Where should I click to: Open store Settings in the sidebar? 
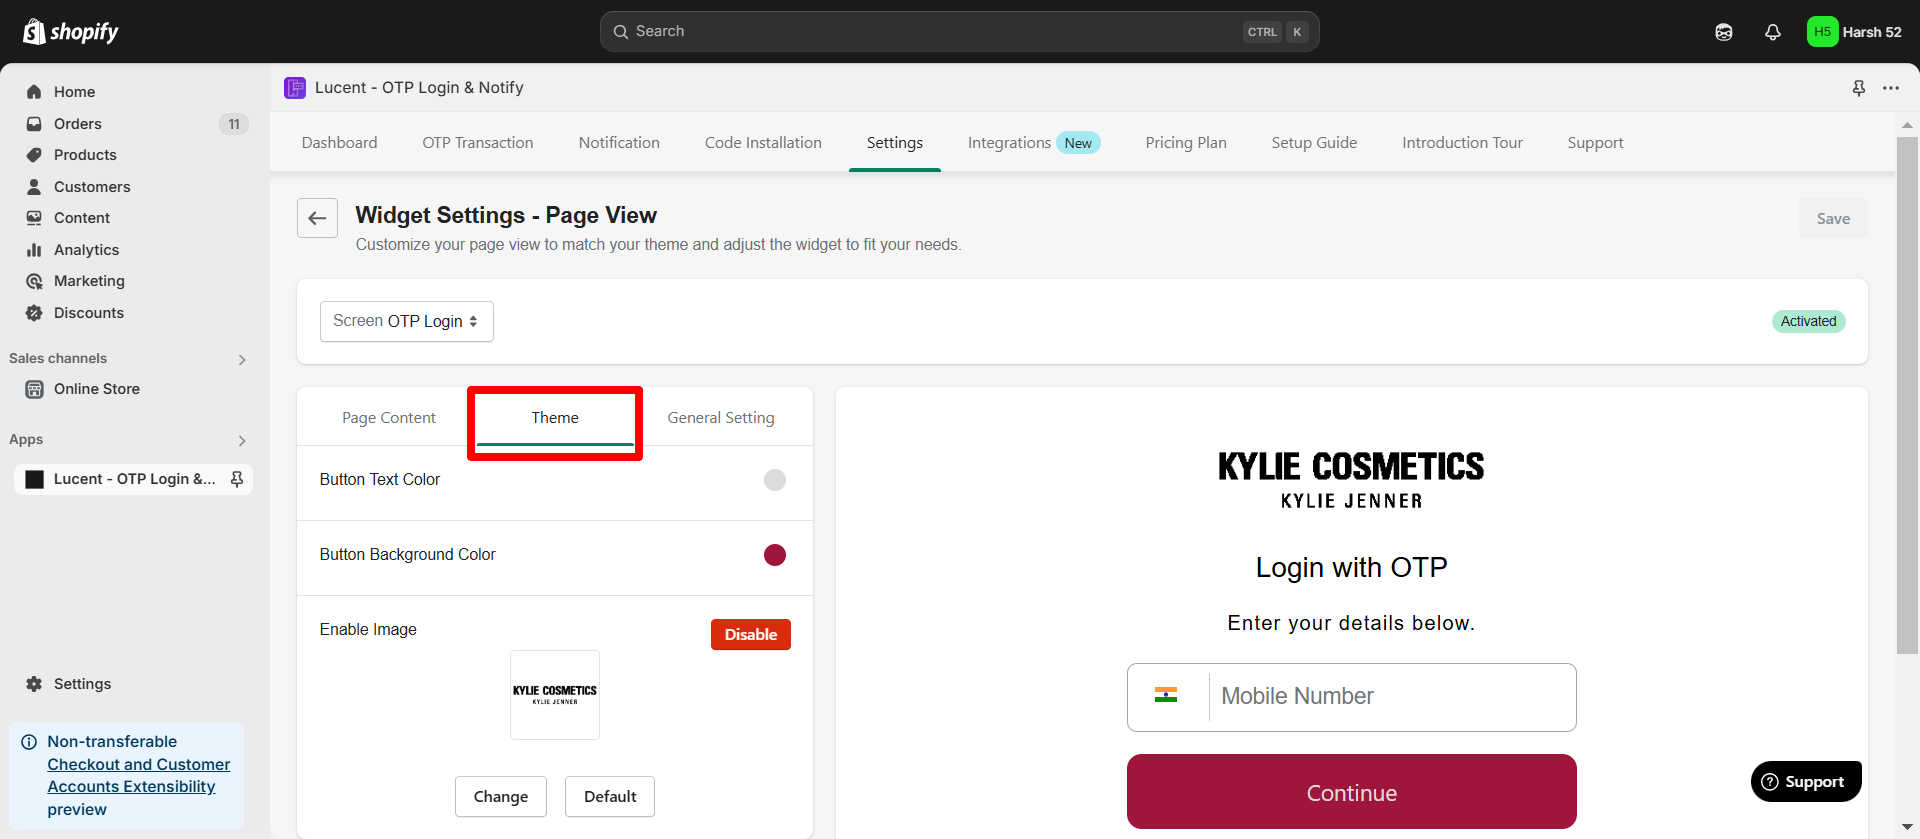click(x=82, y=684)
